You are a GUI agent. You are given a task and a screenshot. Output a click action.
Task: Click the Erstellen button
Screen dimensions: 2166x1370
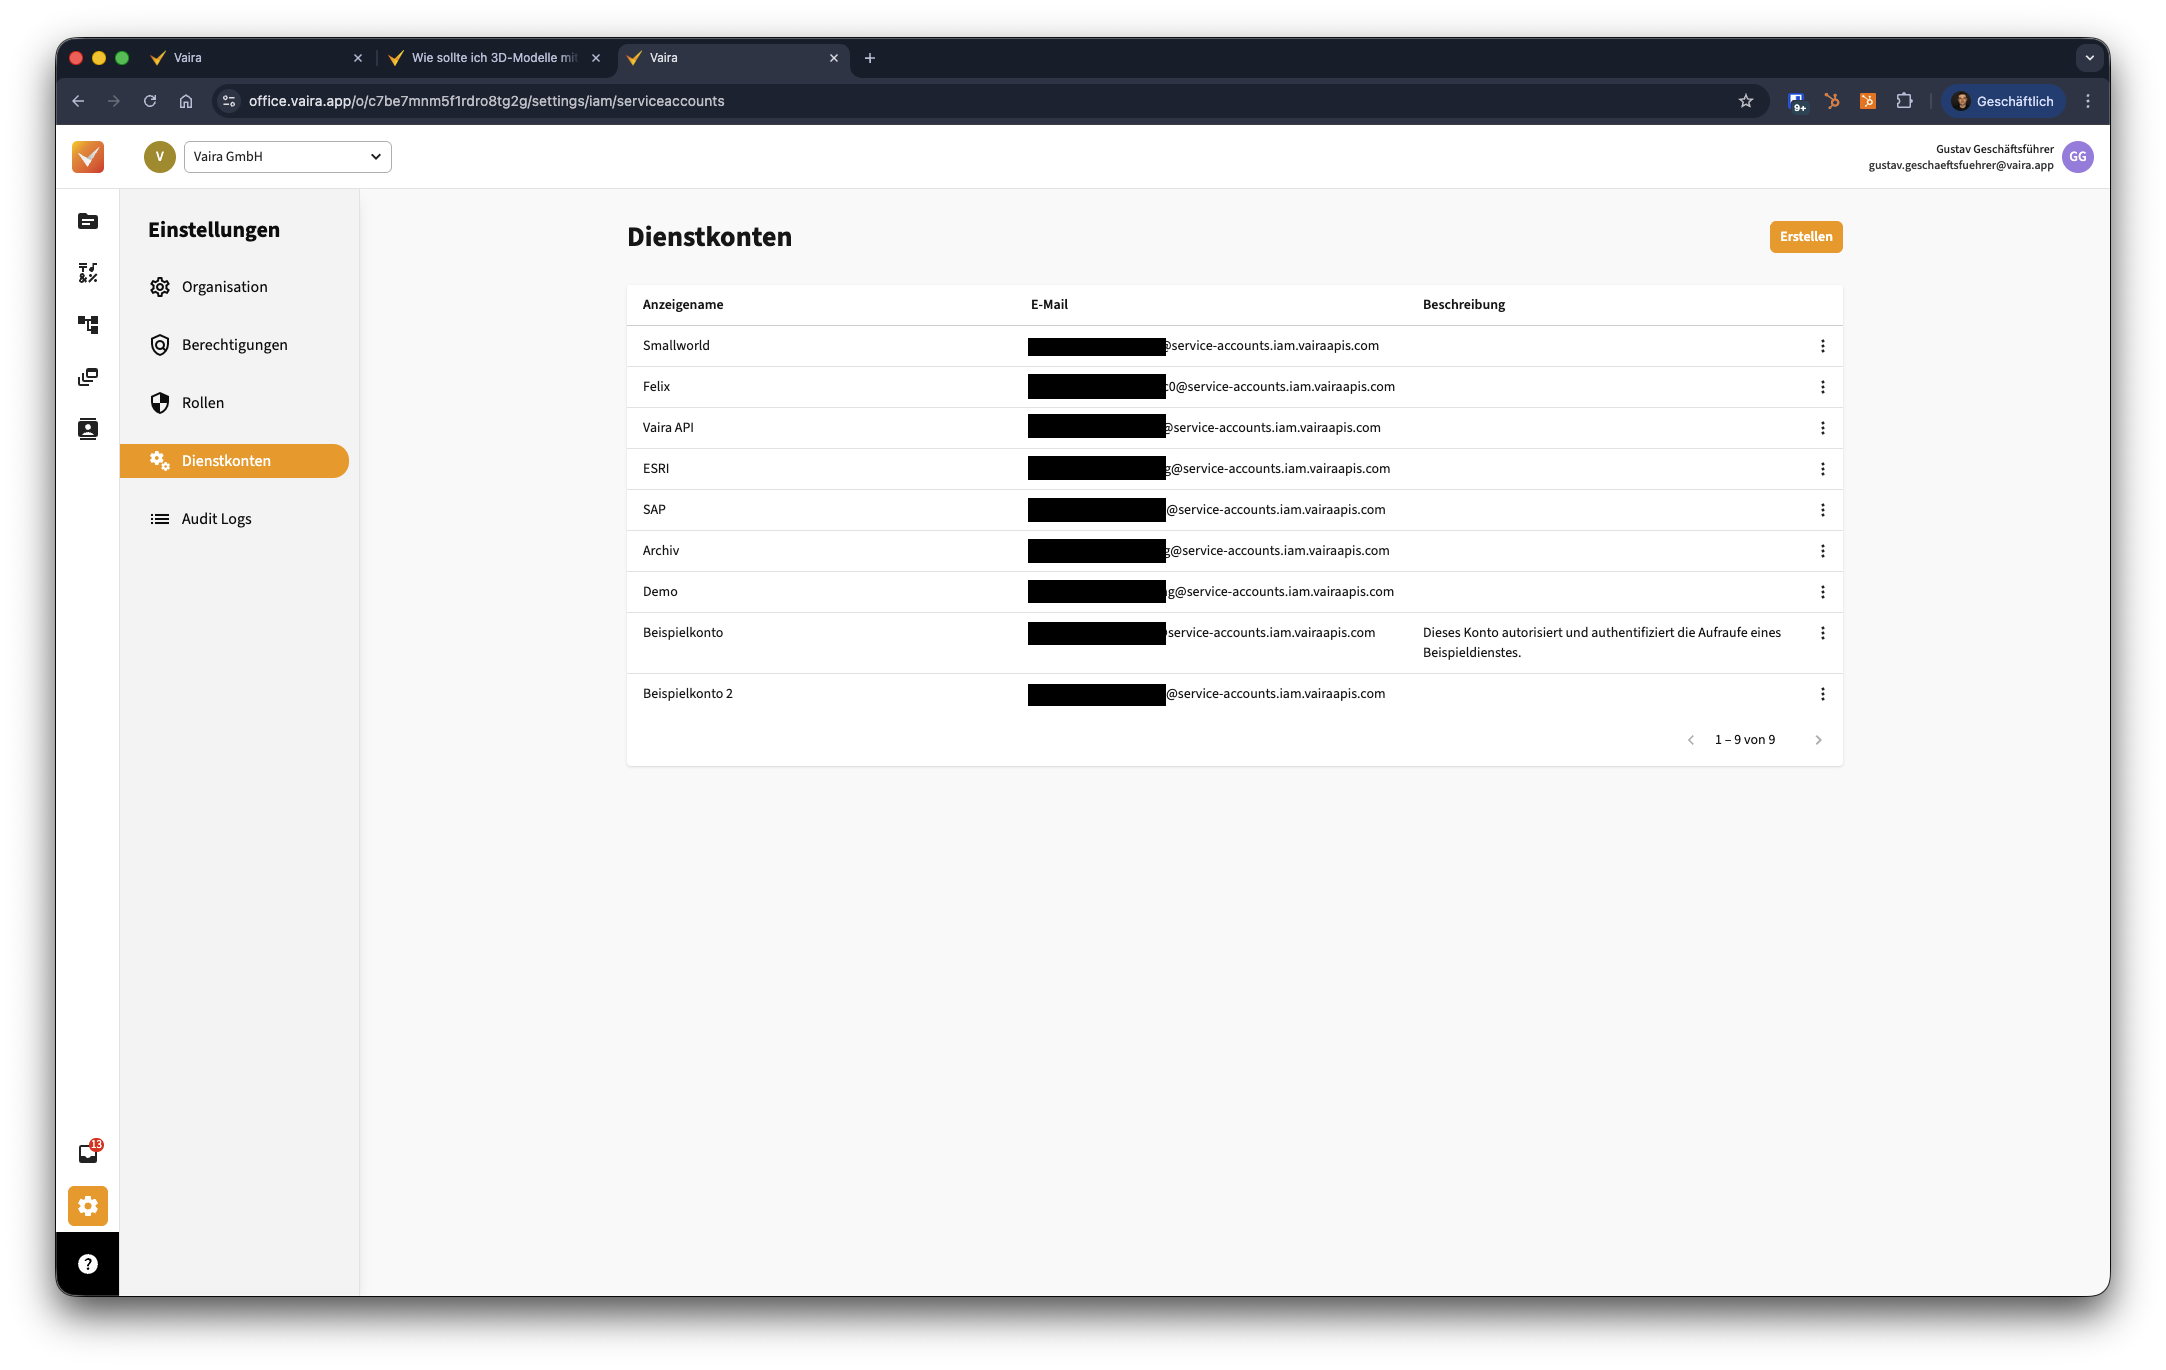point(1805,237)
